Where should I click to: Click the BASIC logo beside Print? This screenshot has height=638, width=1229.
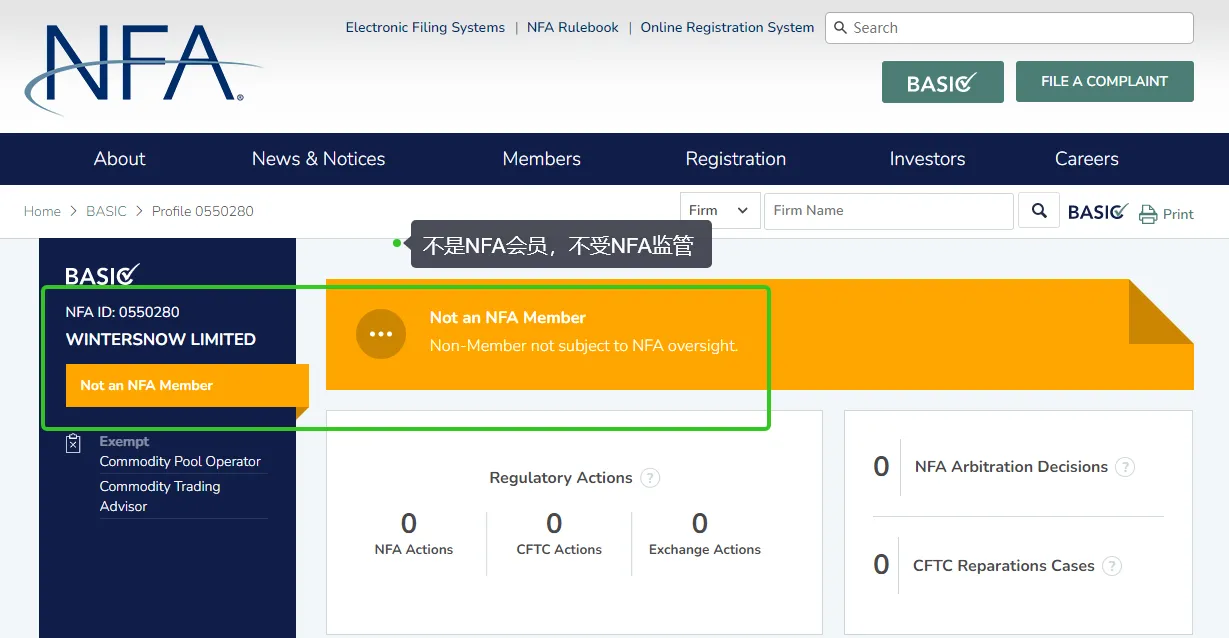coord(1098,211)
